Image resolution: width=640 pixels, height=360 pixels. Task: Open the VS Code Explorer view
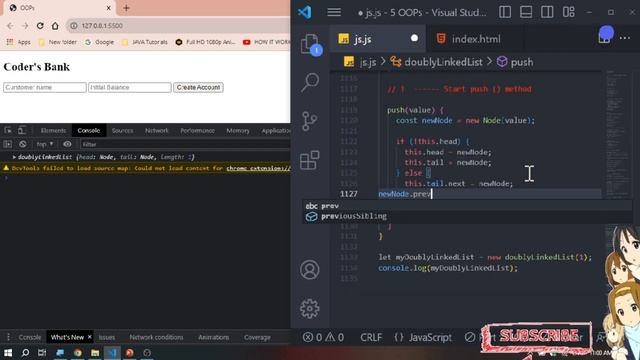pos(310,44)
